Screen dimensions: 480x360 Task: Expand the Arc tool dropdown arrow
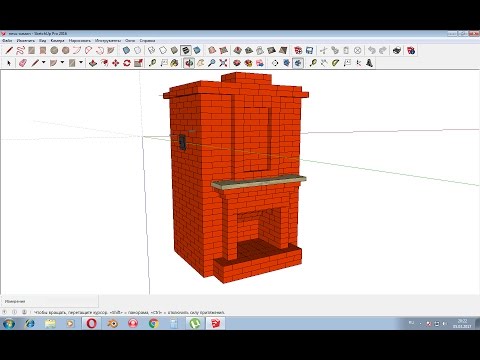point(62,63)
